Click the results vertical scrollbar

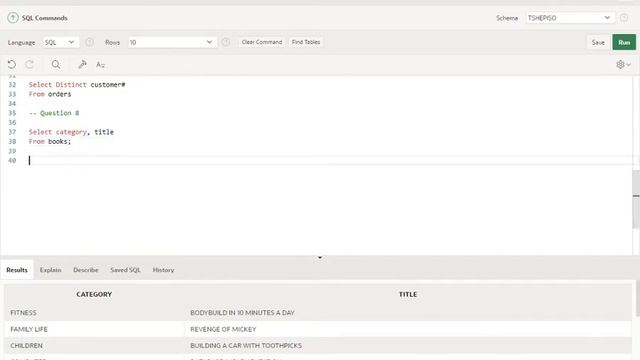(x=638, y=298)
